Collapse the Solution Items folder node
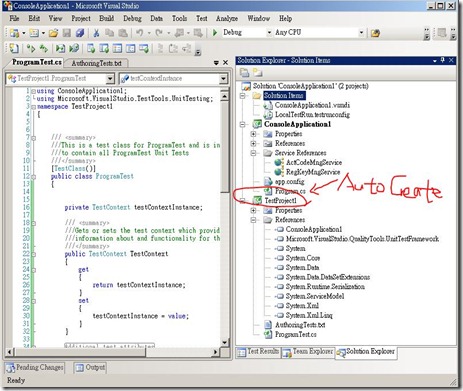The height and width of the screenshot is (391, 463). [243, 96]
